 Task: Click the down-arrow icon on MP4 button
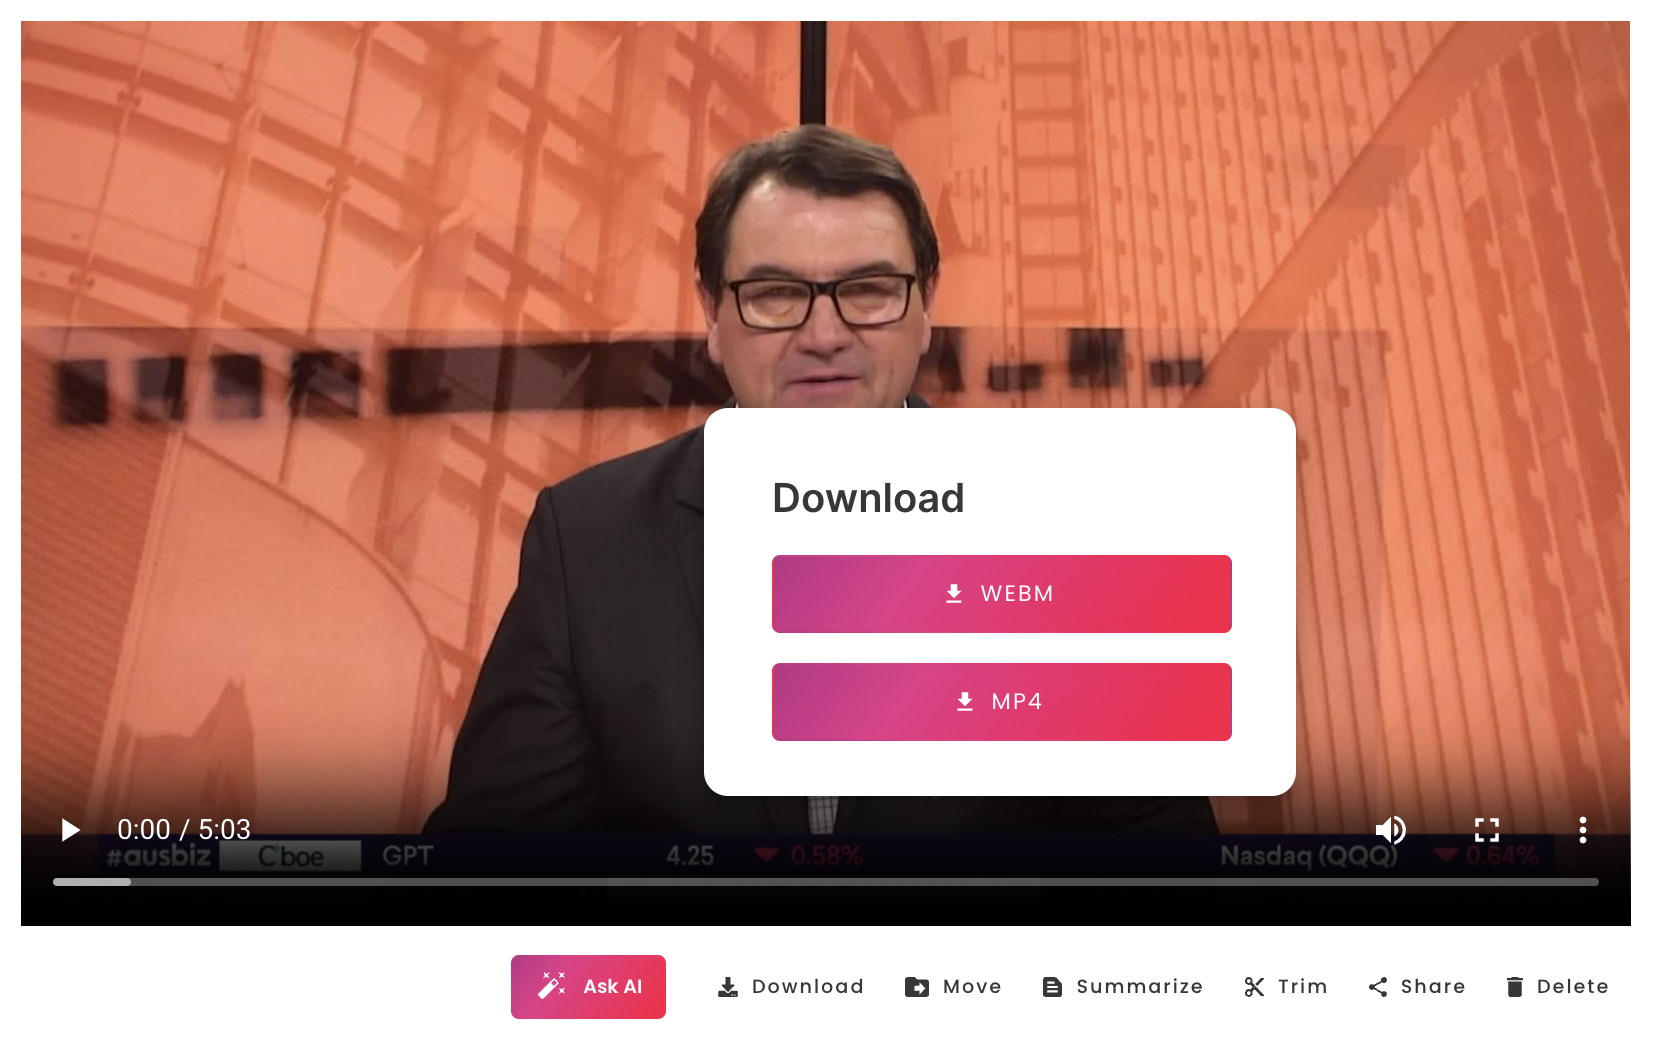[x=965, y=702]
